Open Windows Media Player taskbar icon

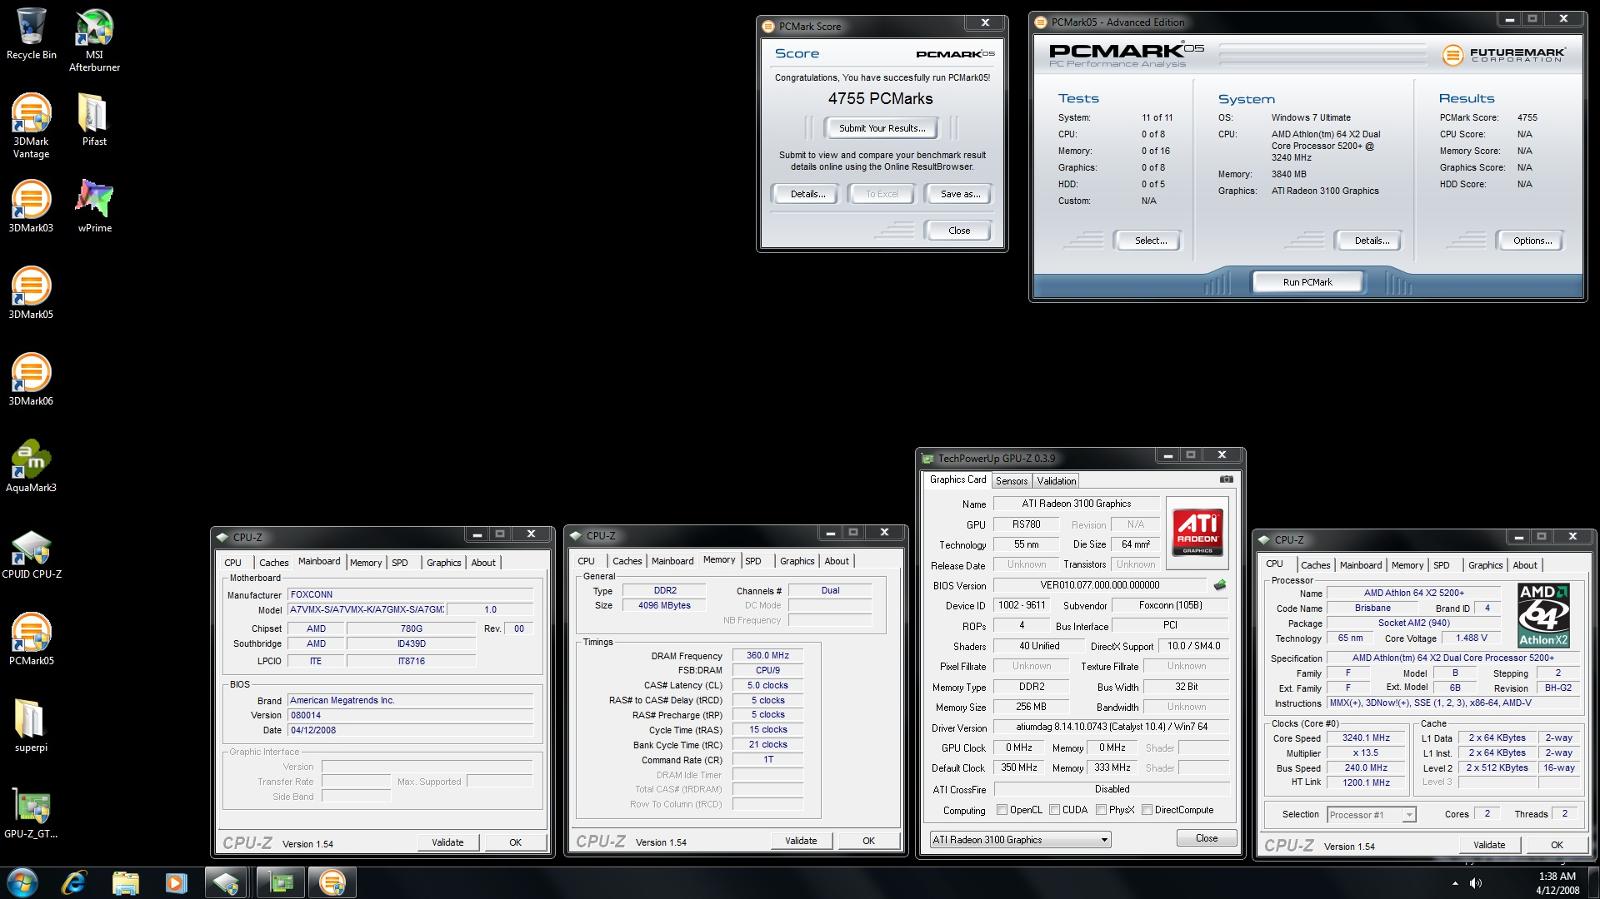click(175, 882)
